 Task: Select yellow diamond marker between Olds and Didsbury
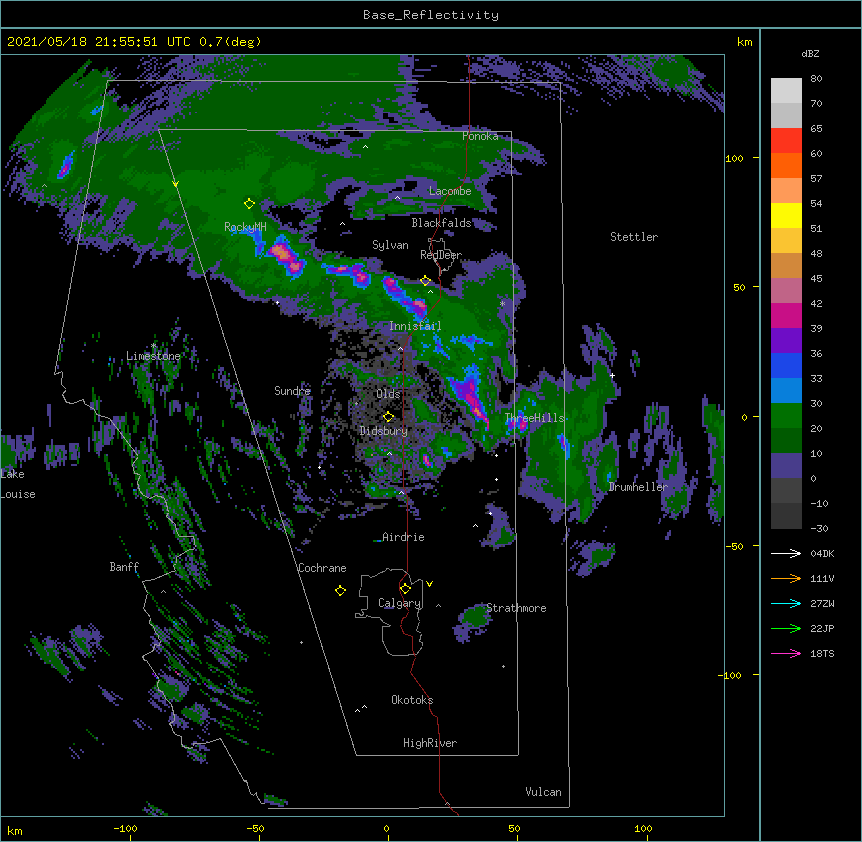(x=388, y=417)
